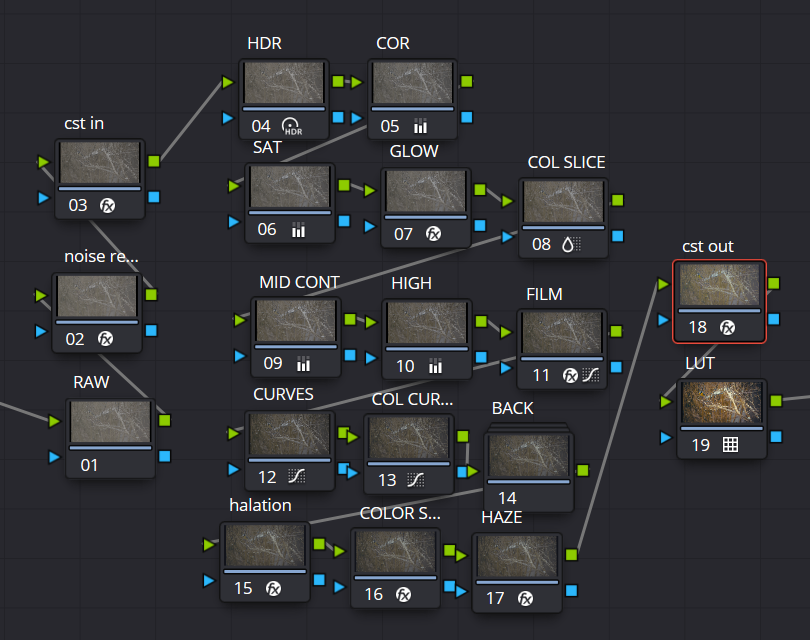Click the curves icon on node 12

point(296,477)
